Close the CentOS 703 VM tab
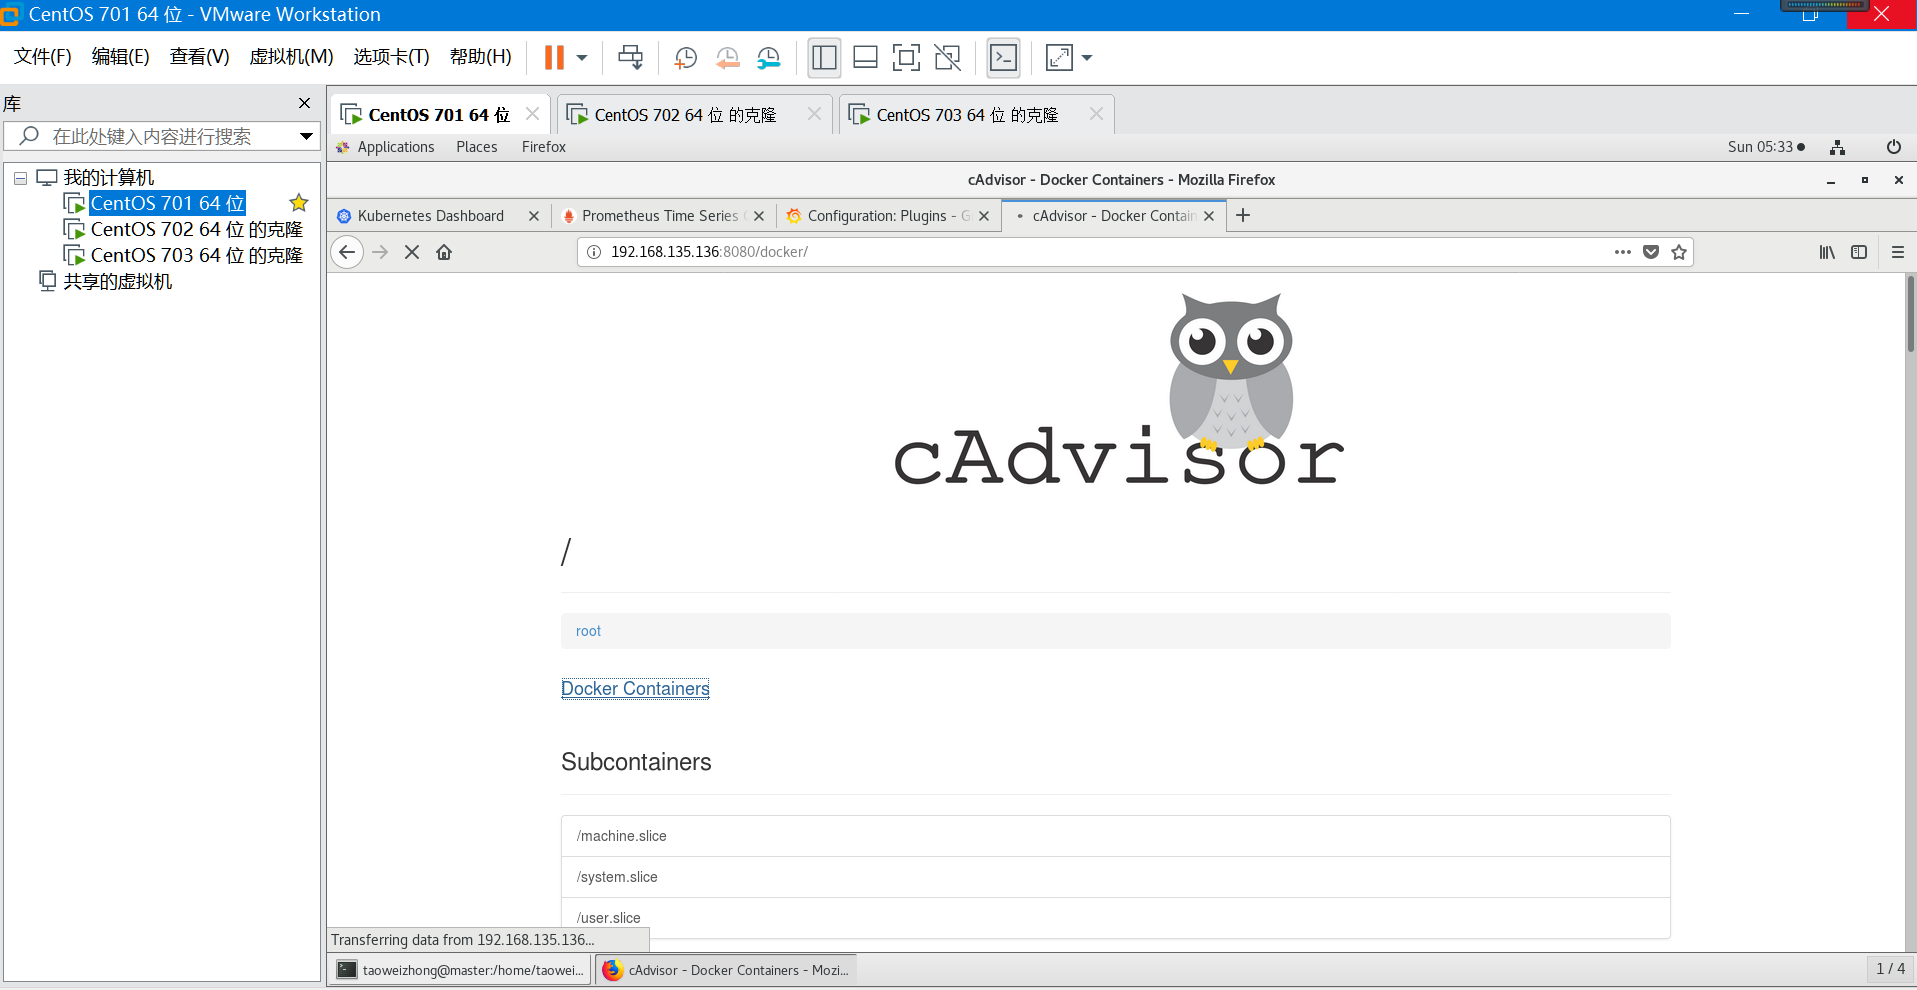The width and height of the screenshot is (1917, 990). tap(1096, 114)
